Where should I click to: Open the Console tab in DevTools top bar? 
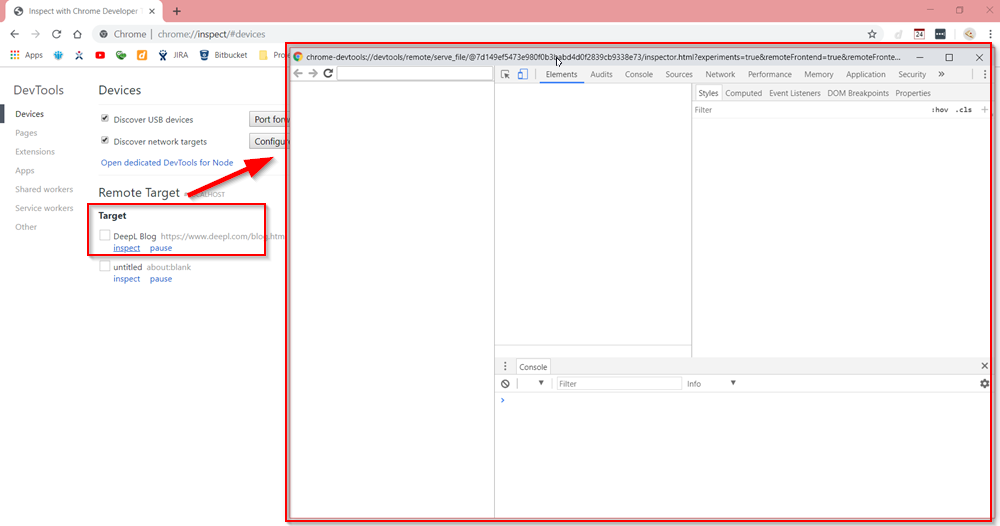click(x=638, y=75)
